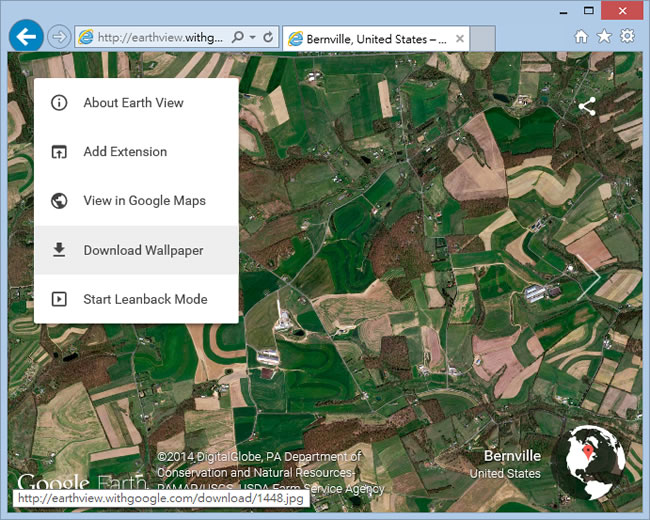Screen dimensions: 650x520
Task: Open the address bar dropdown arrow
Action: tap(252, 37)
